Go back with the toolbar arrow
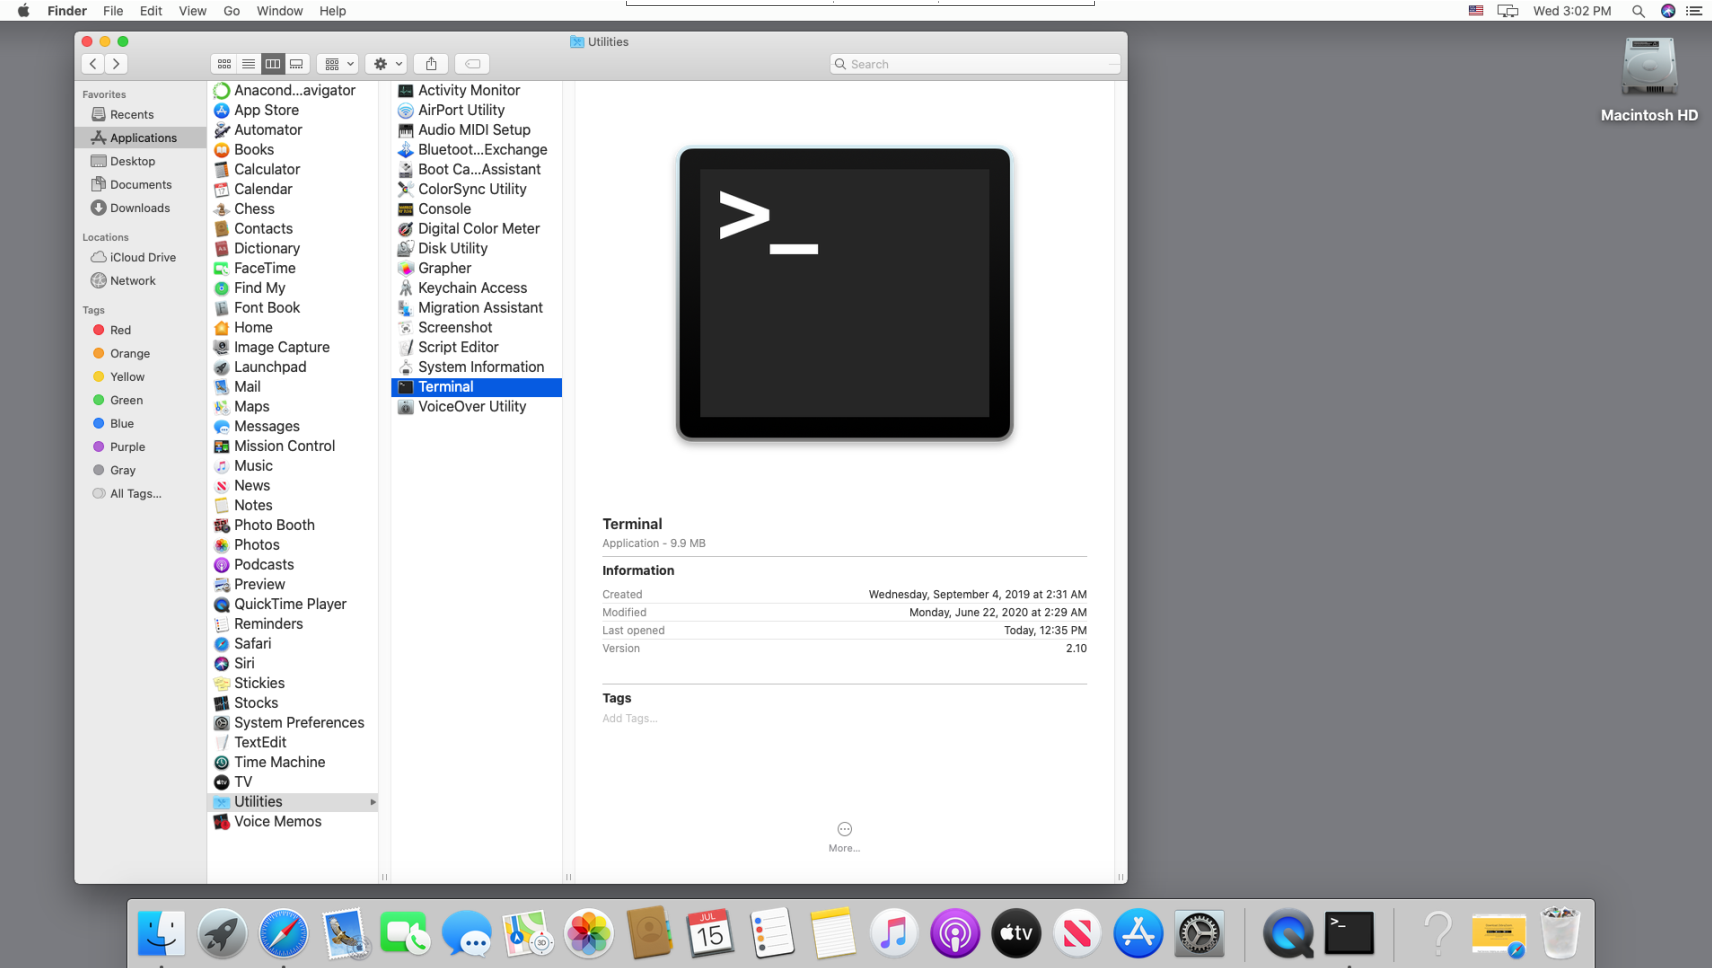The width and height of the screenshot is (1712, 968). click(x=93, y=64)
